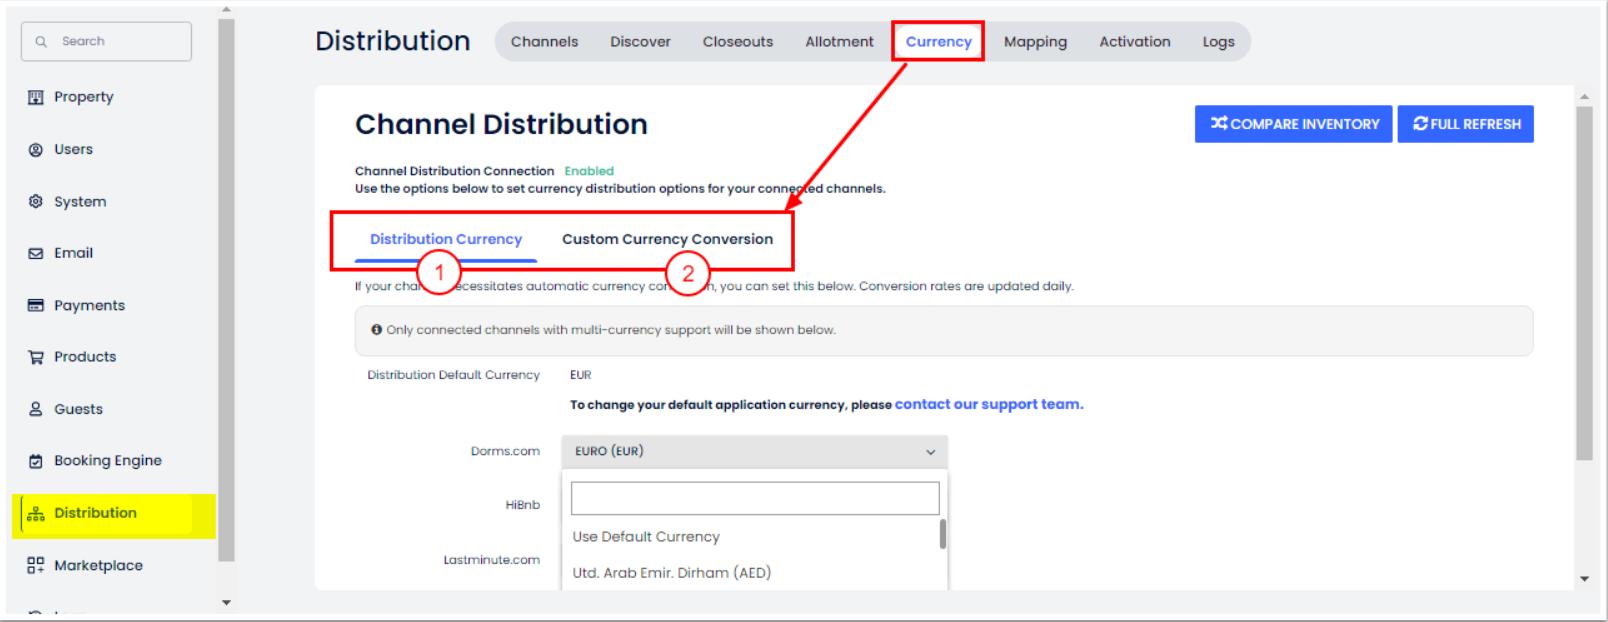Go to the Allotment tab
1608x622 pixels.
pyautogui.click(x=839, y=42)
